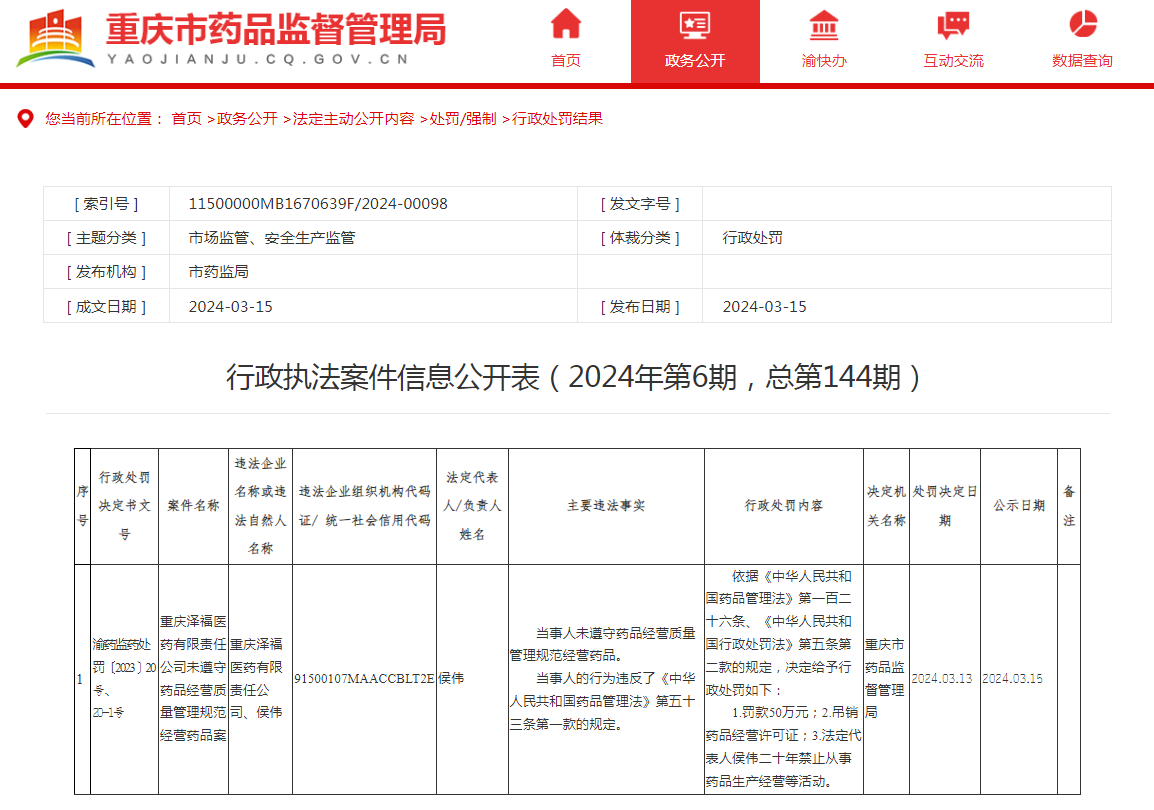The height and width of the screenshot is (810, 1154).
Task: Go to 政务公开 in the breadcrumb
Action: (x=247, y=118)
